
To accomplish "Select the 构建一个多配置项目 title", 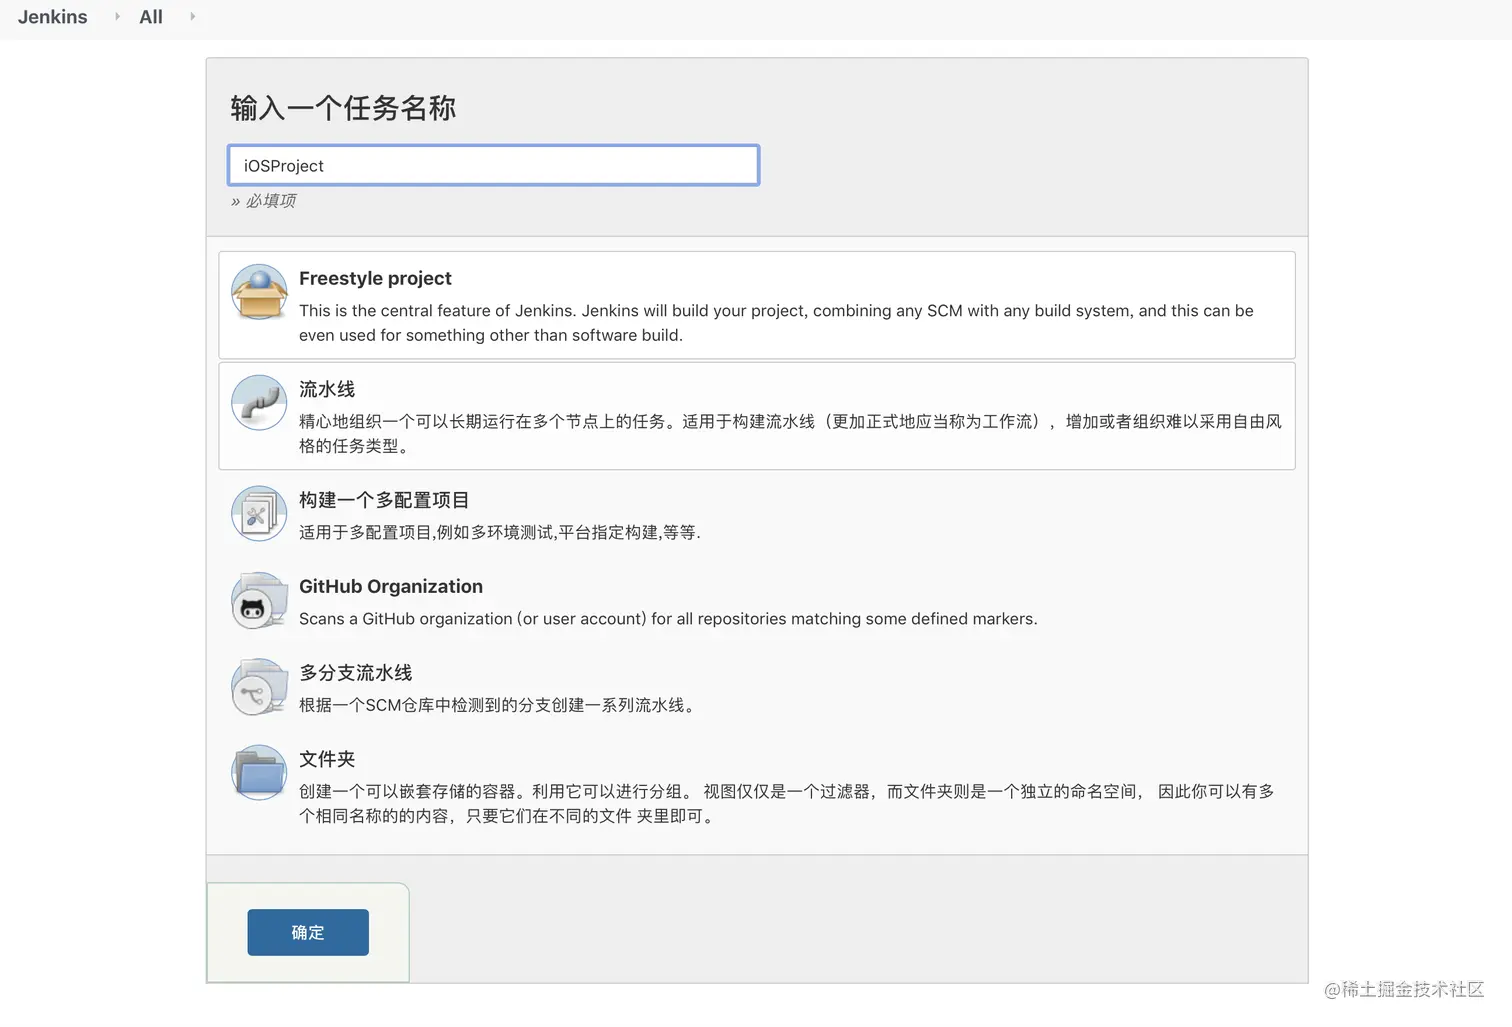I will [384, 500].
